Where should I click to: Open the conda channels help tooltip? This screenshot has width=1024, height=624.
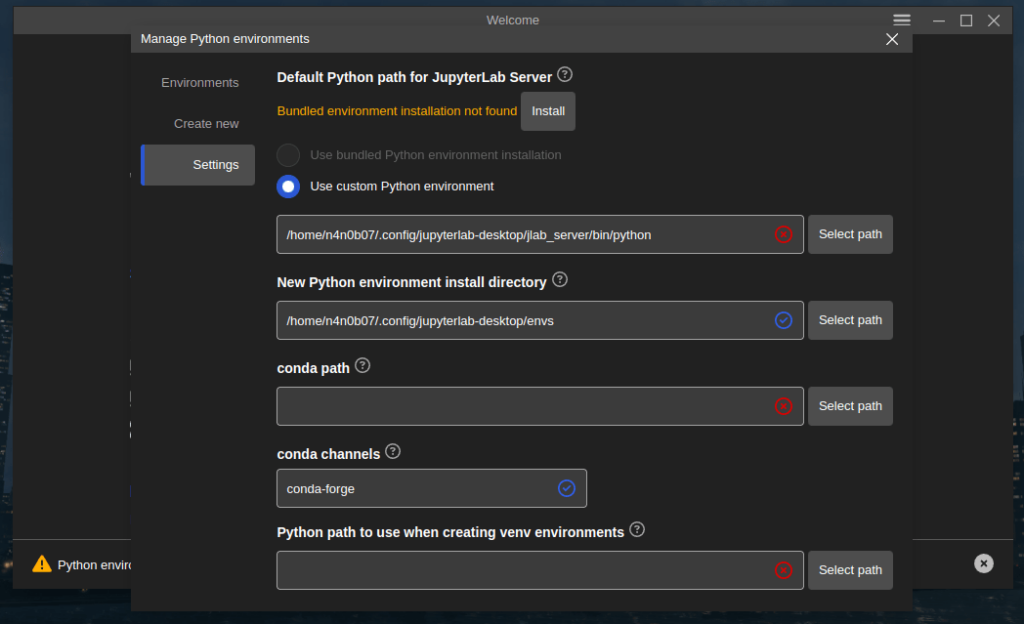392,451
